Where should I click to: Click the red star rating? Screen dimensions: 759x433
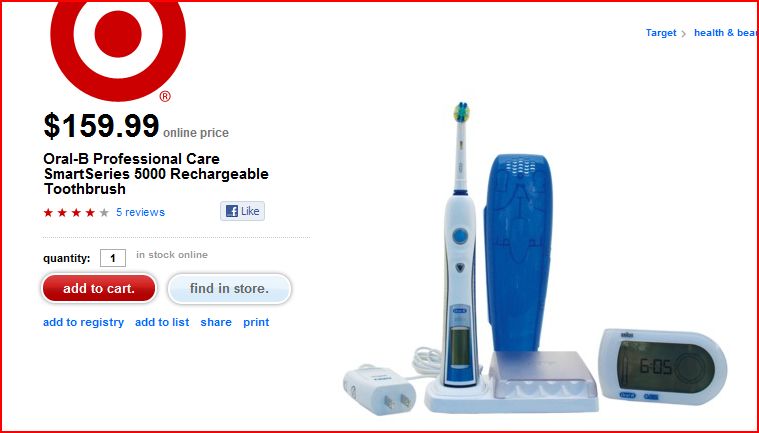(76, 212)
